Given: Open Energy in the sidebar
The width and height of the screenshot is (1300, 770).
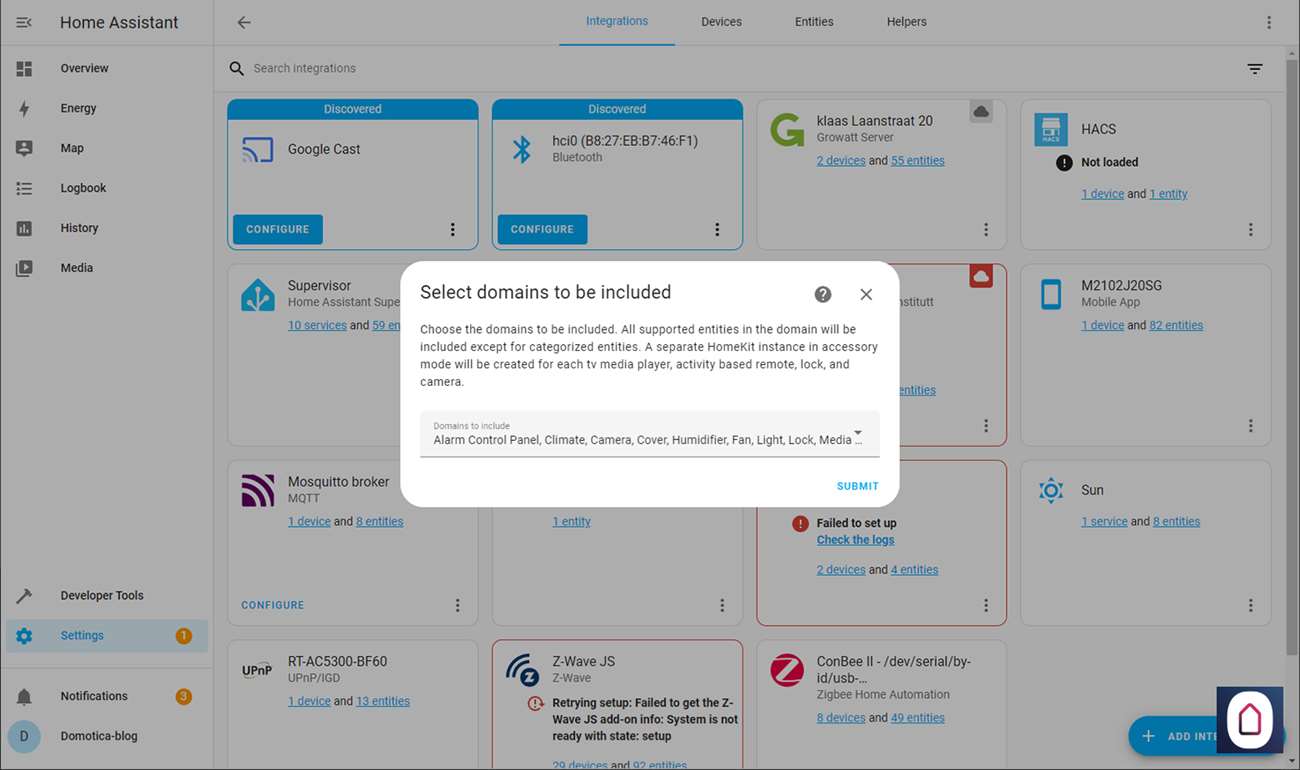Looking at the screenshot, I should pos(78,108).
